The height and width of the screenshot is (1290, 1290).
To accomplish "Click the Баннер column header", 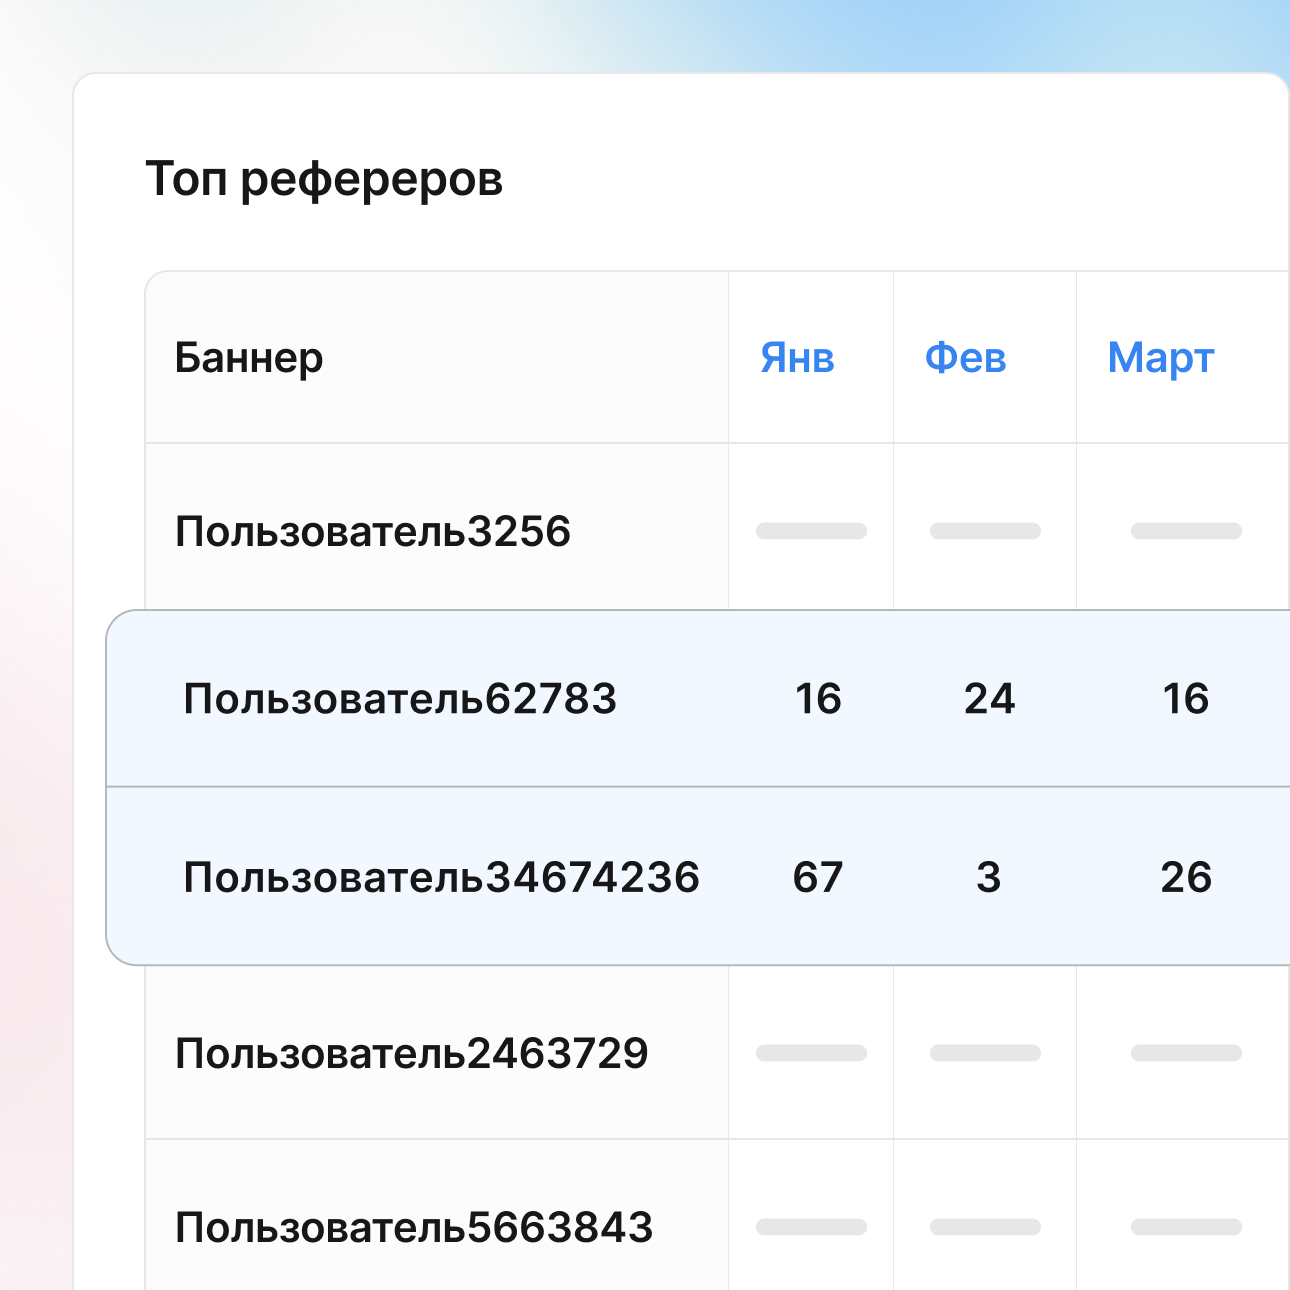I will [249, 358].
